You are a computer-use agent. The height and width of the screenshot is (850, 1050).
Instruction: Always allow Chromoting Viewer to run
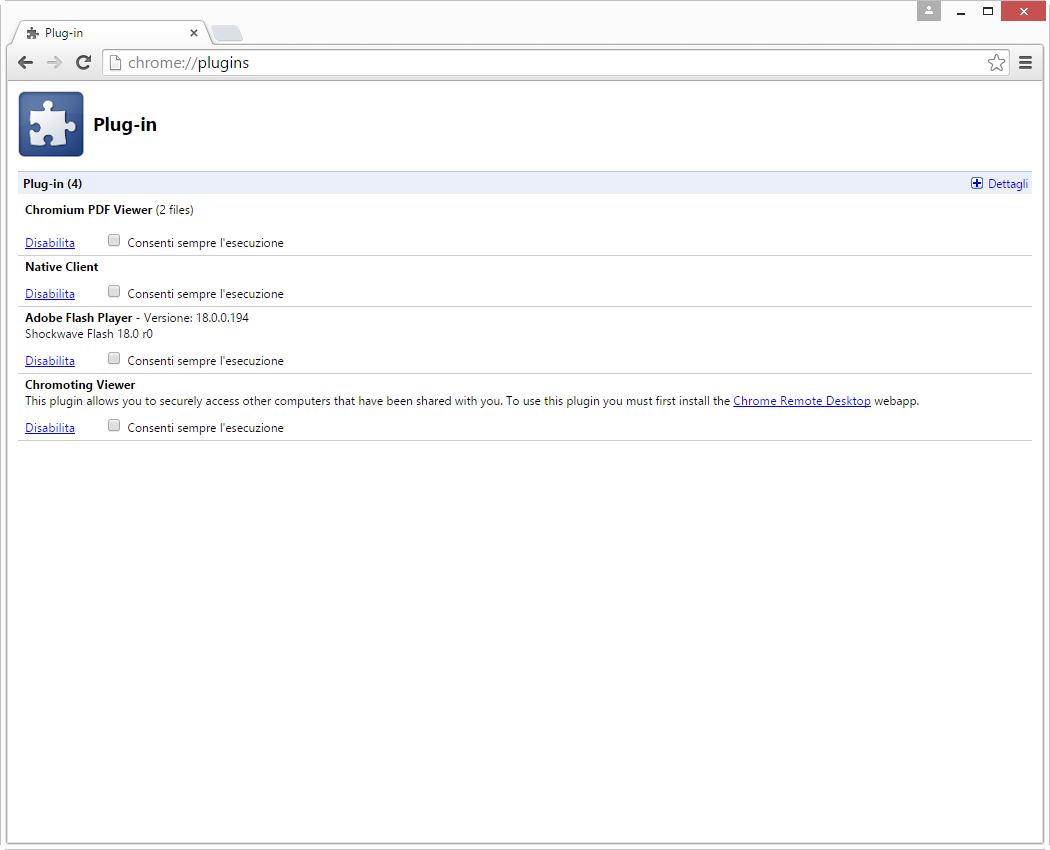(x=114, y=425)
